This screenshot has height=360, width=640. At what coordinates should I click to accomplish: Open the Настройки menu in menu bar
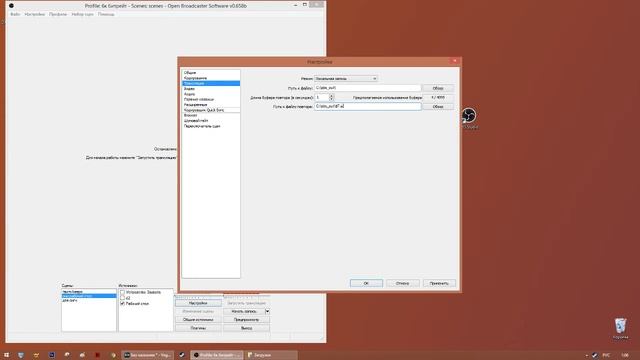[x=35, y=14]
